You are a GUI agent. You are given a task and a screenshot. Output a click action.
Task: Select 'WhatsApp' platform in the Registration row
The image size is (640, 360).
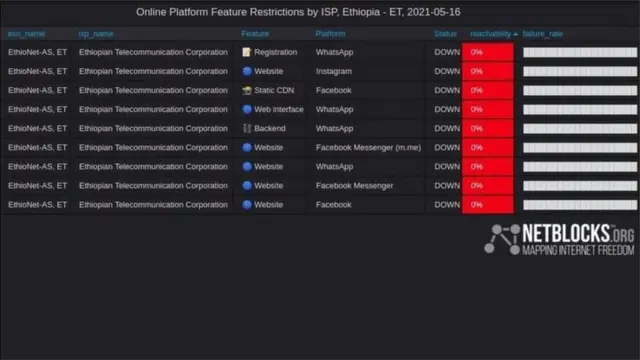[334, 52]
